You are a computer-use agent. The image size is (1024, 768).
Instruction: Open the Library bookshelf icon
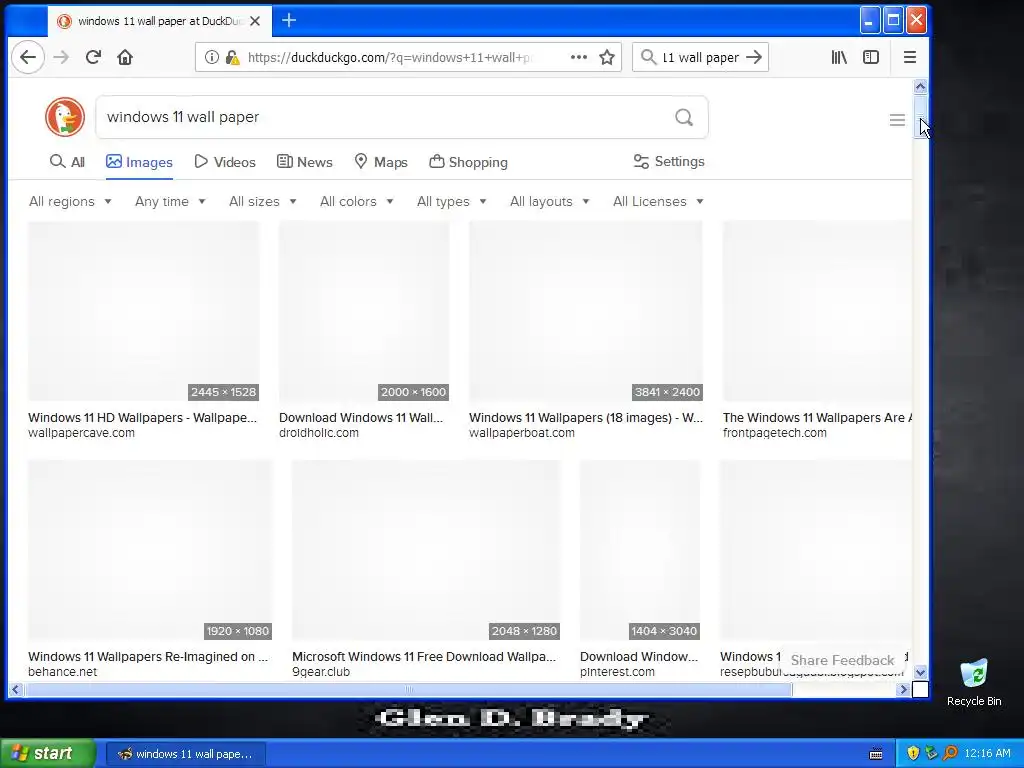[839, 57]
